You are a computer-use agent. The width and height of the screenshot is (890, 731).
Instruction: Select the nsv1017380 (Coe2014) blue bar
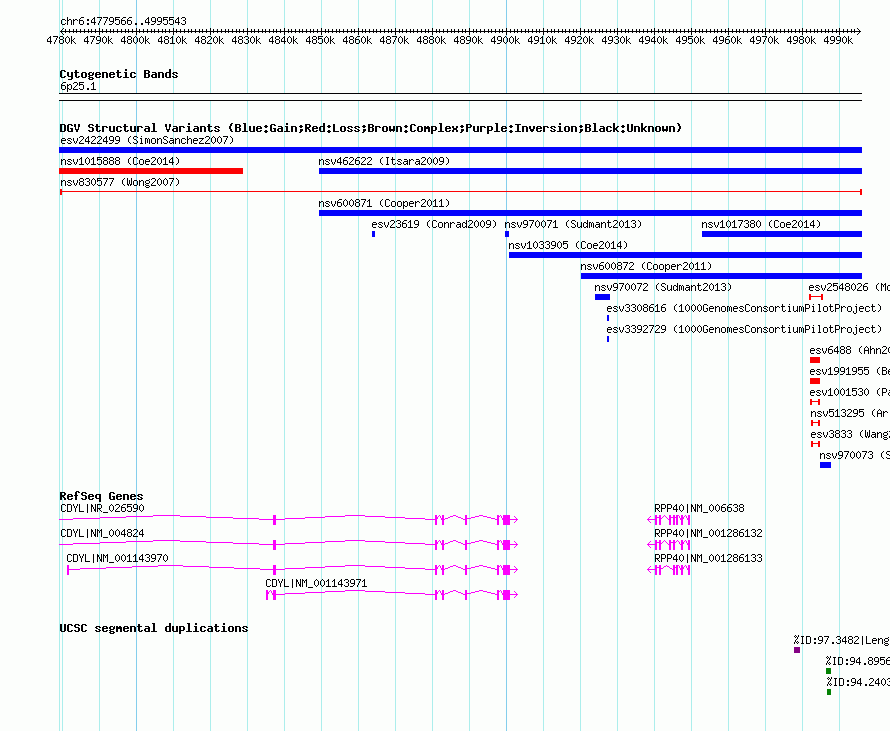point(782,234)
